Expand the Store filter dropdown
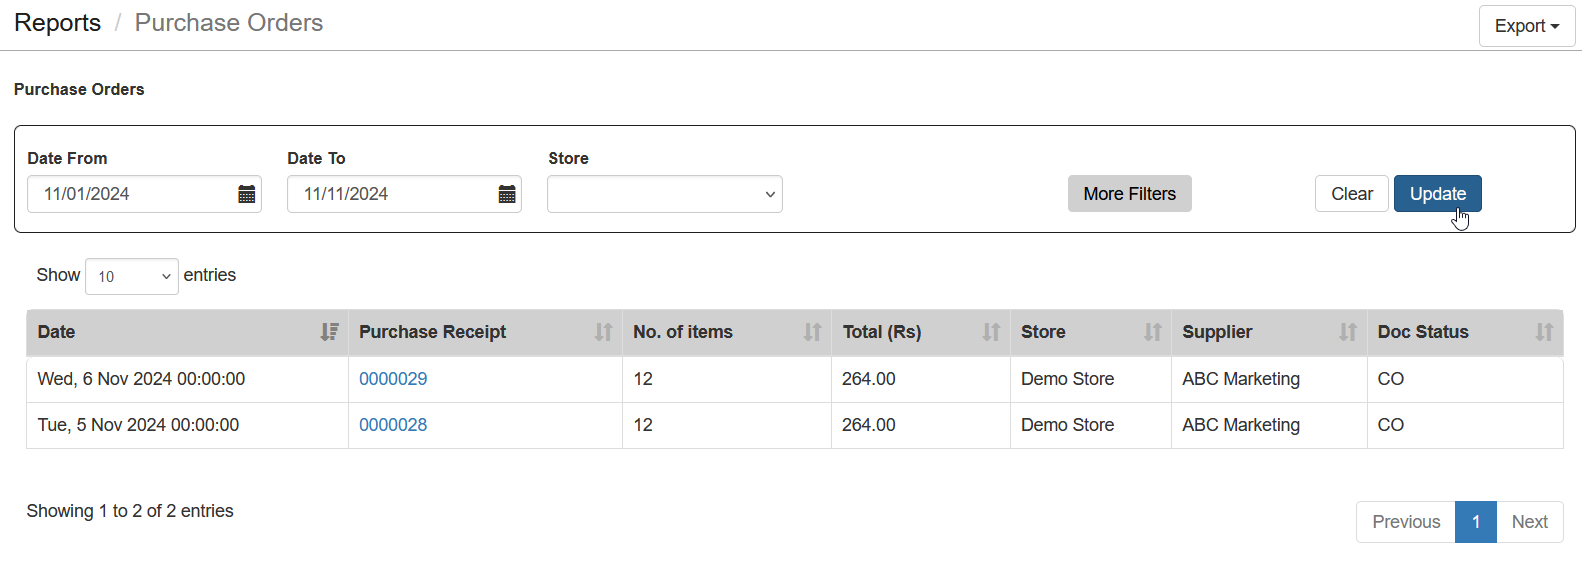The height and width of the screenshot is (576, 1582). pyautogui.click(x=665, y=194)
